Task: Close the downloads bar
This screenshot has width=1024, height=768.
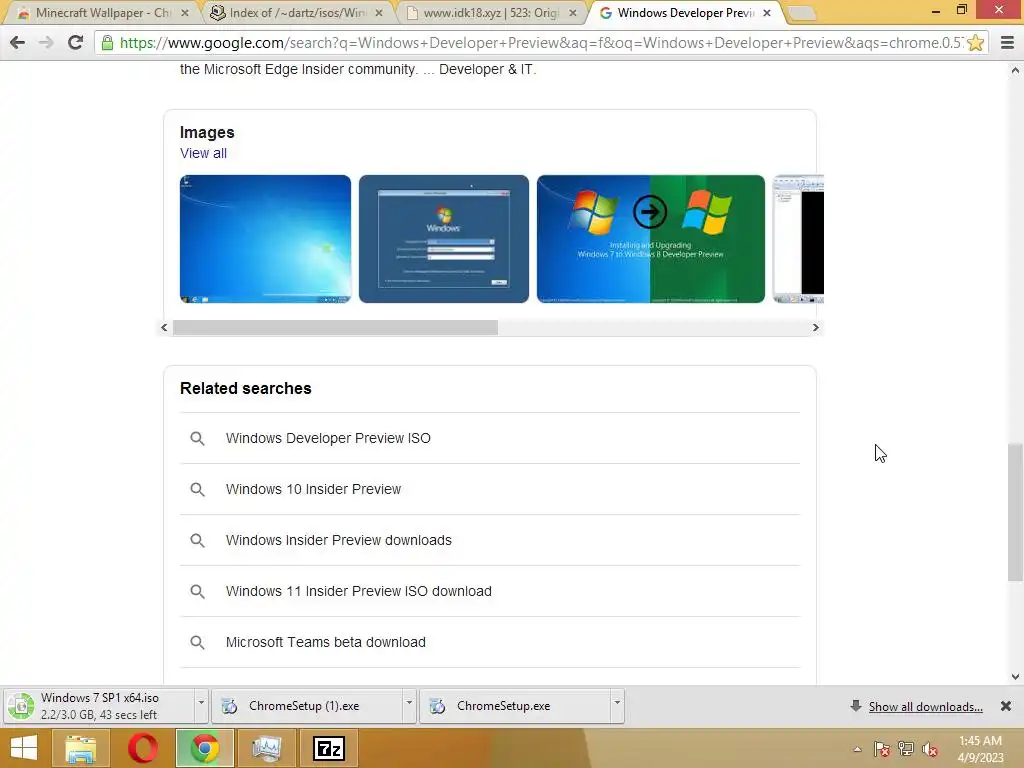Action: pos(1006,706)
